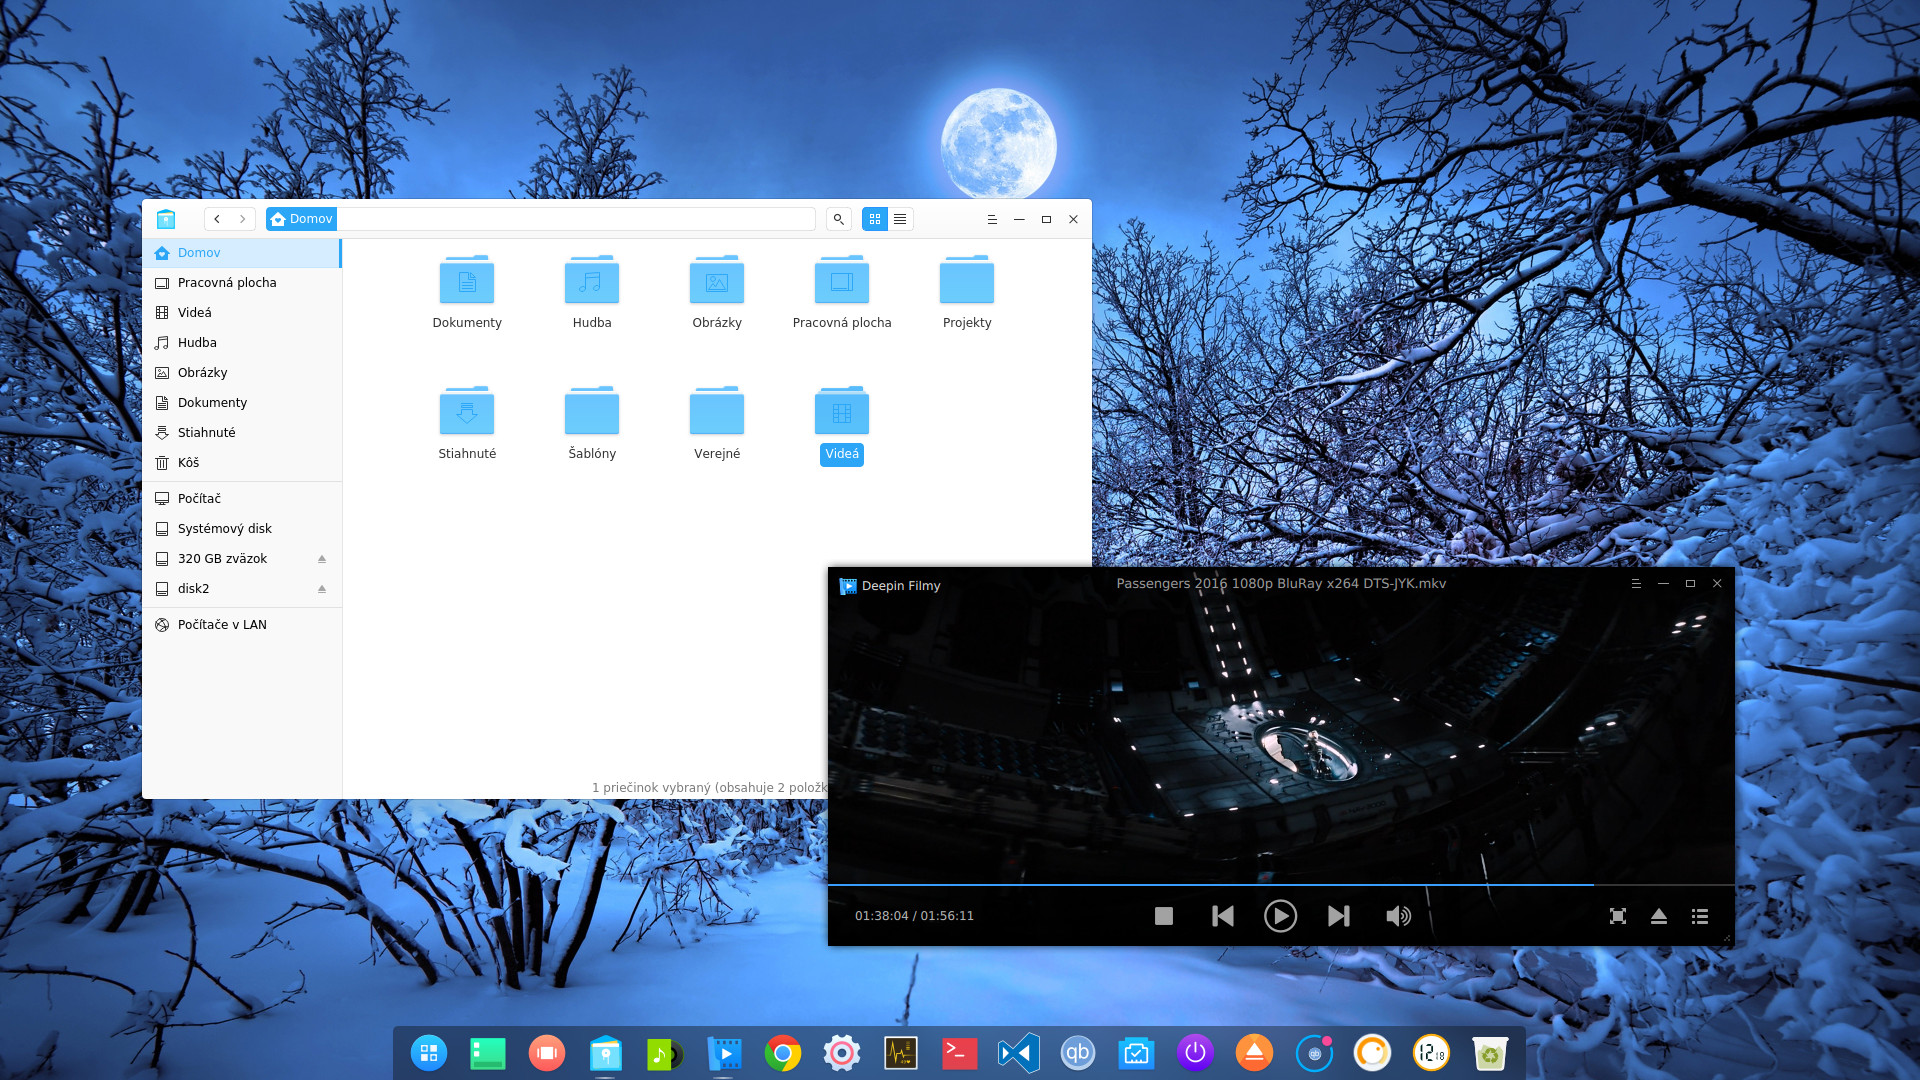Click the movie file title text
Image resolution: width=1920 pixels, height=1080 pixels.
1281,584
